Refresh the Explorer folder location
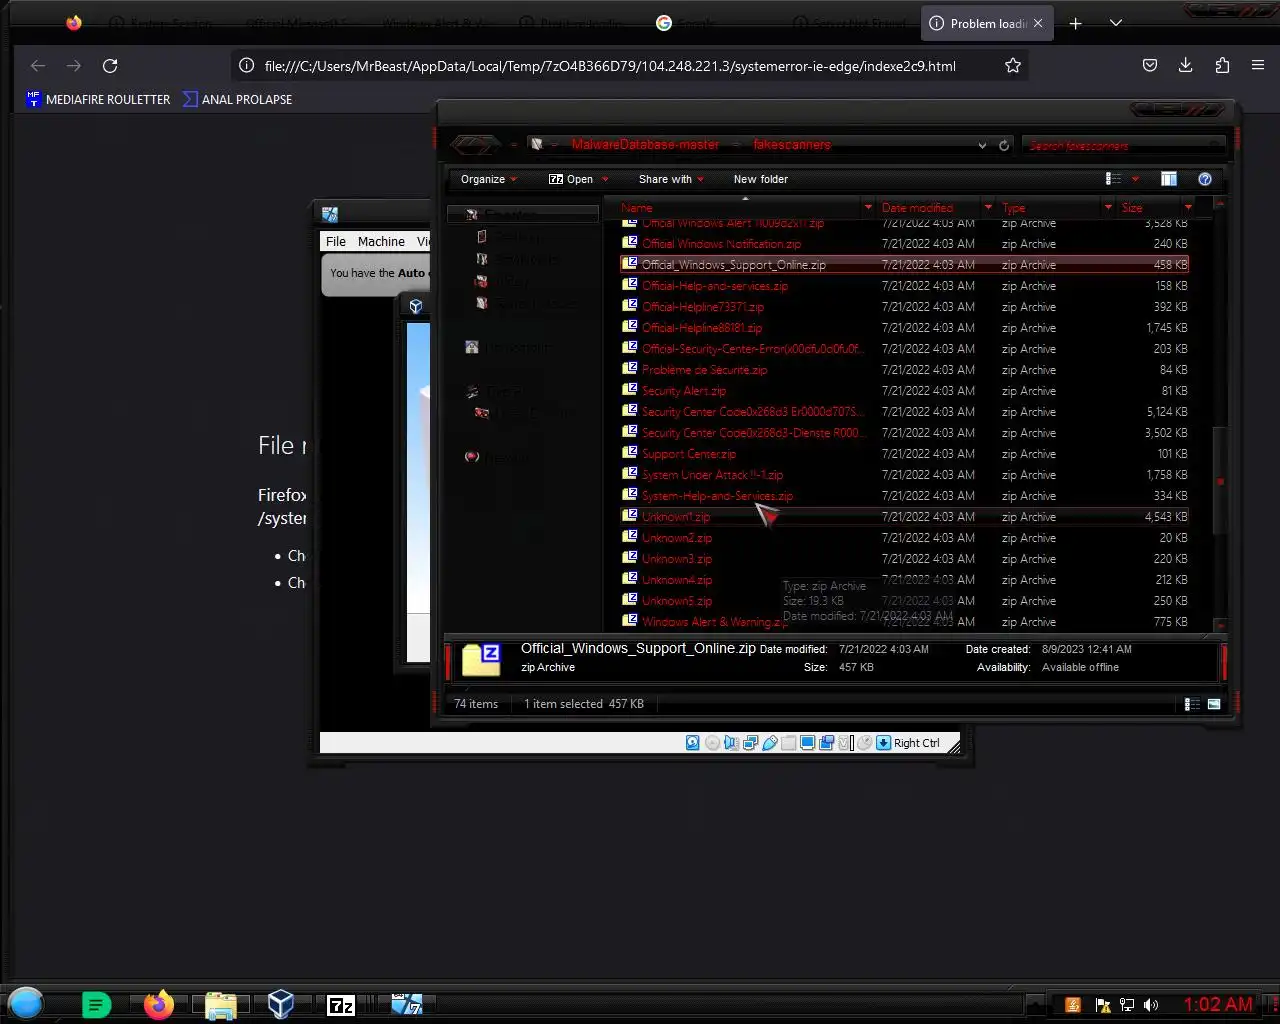The image size is (1280, 1024). (1004, 145)
